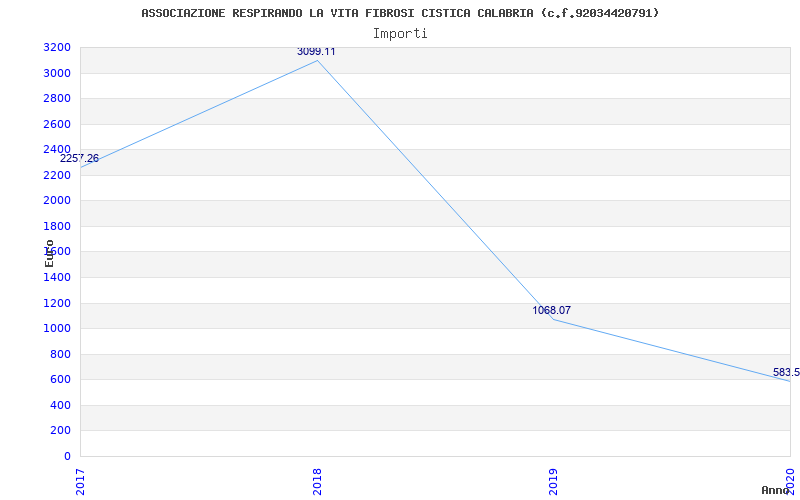Click the 1400 y-axis value

[57, 278]
